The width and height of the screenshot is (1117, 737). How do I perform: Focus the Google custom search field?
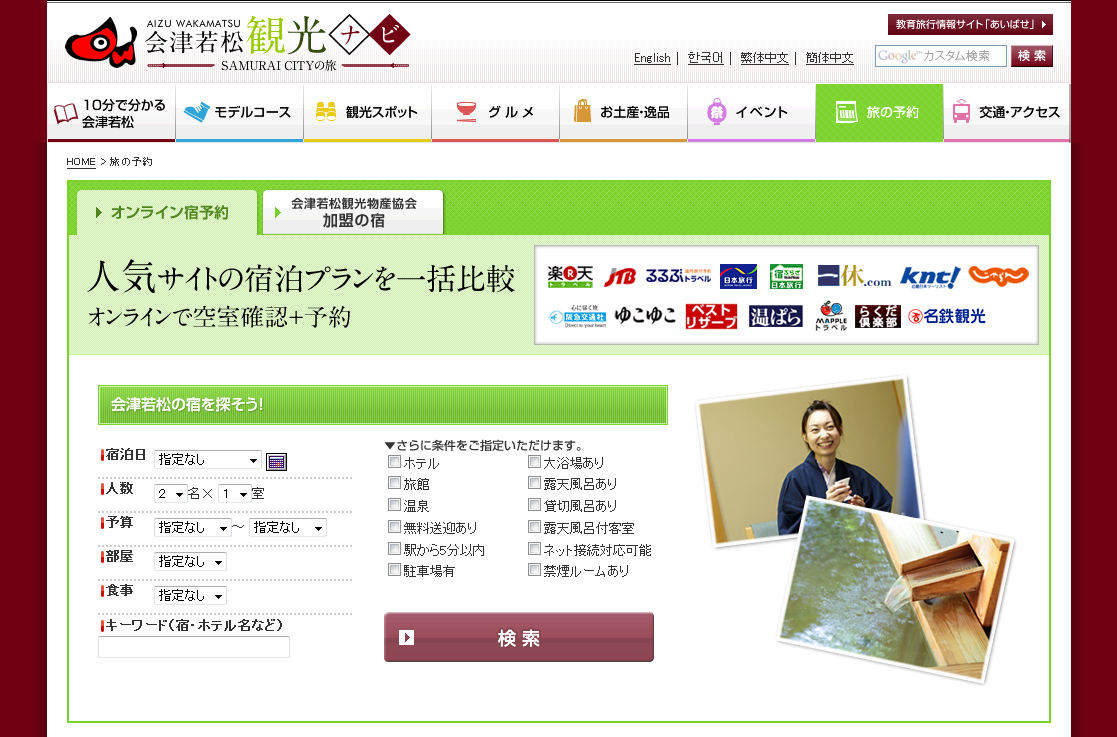[940, 56]
